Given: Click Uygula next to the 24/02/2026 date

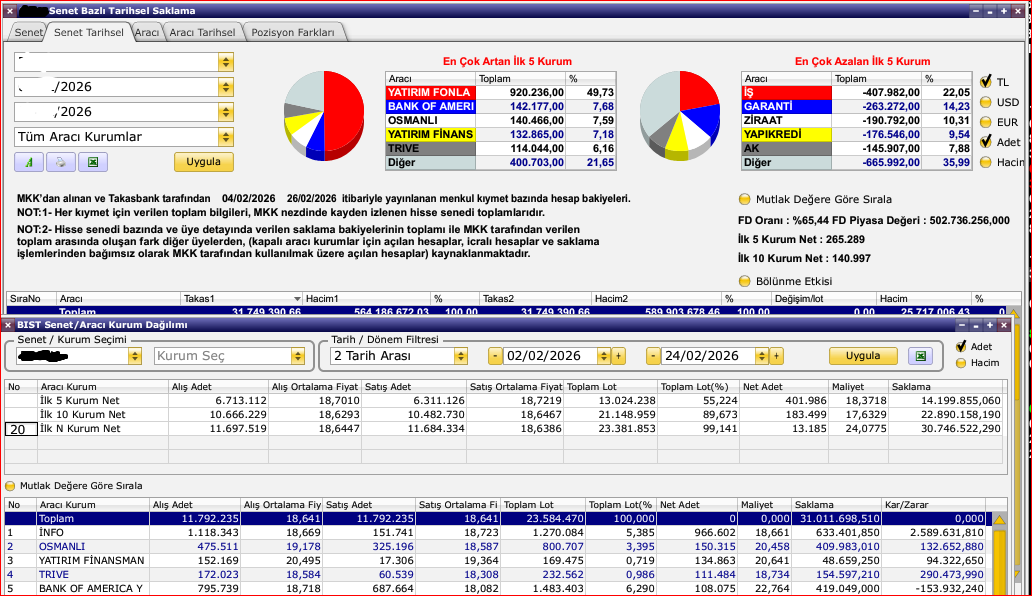Looking at the screenshot, I should 863,356.
